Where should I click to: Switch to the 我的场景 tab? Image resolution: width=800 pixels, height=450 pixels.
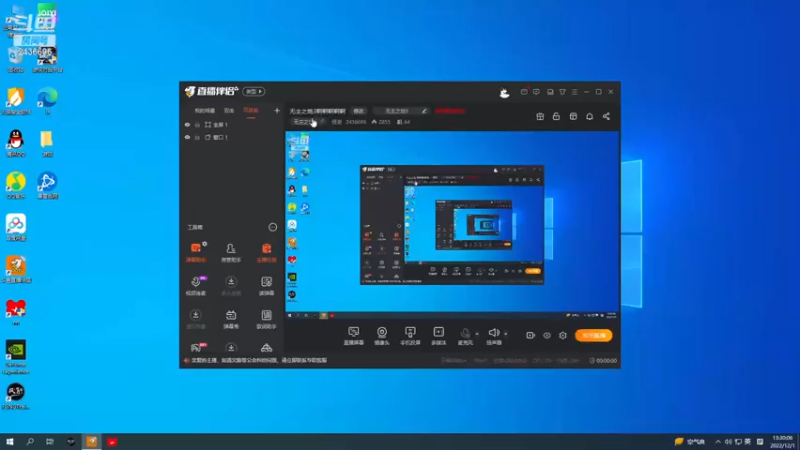pyautogui.click(x=205, y=111)
